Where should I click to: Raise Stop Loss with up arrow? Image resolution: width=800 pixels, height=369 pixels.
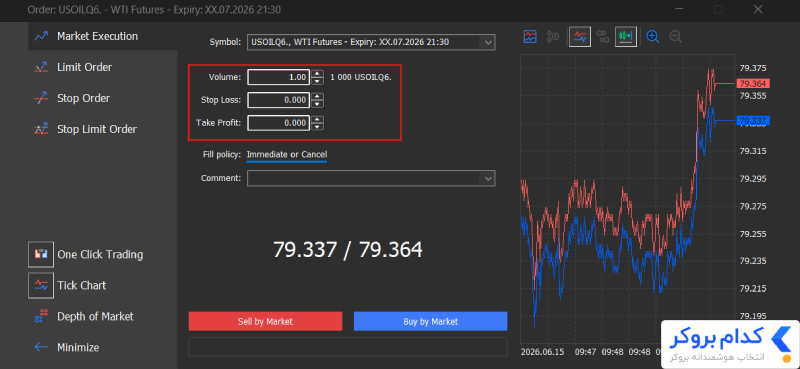317,96
